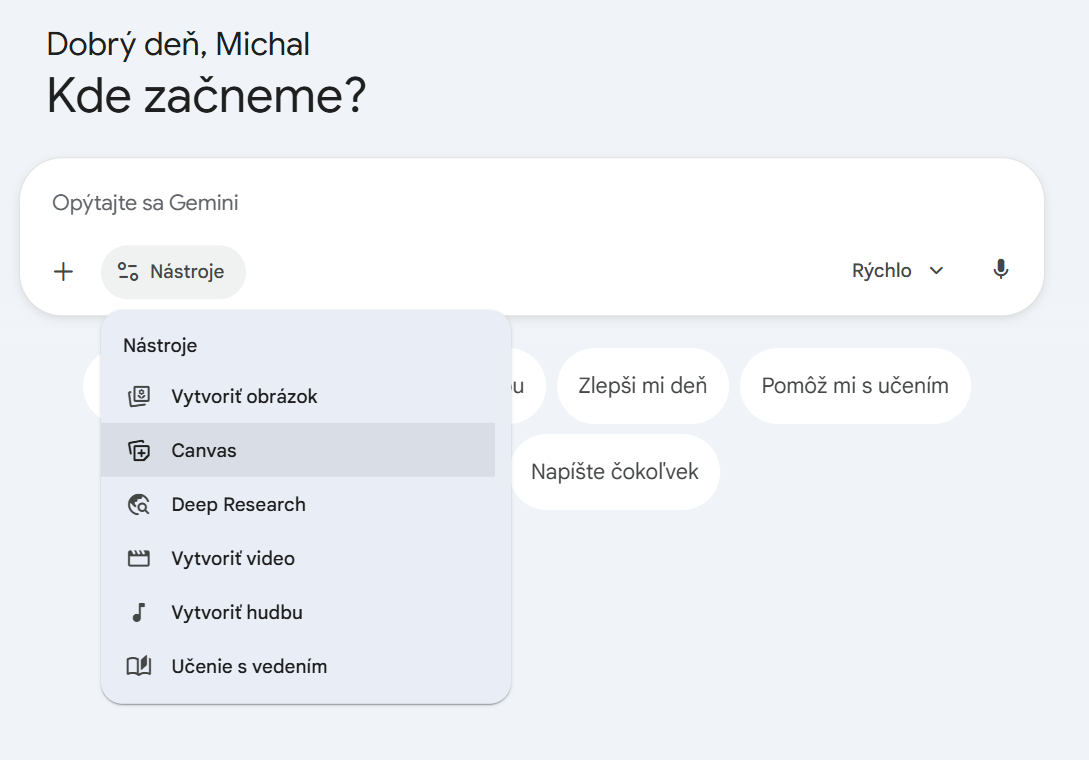This screenshot has width=1089, height=760.
Task: Click the Vytvoriť video clapperboard icon
Action: (139, 559)
